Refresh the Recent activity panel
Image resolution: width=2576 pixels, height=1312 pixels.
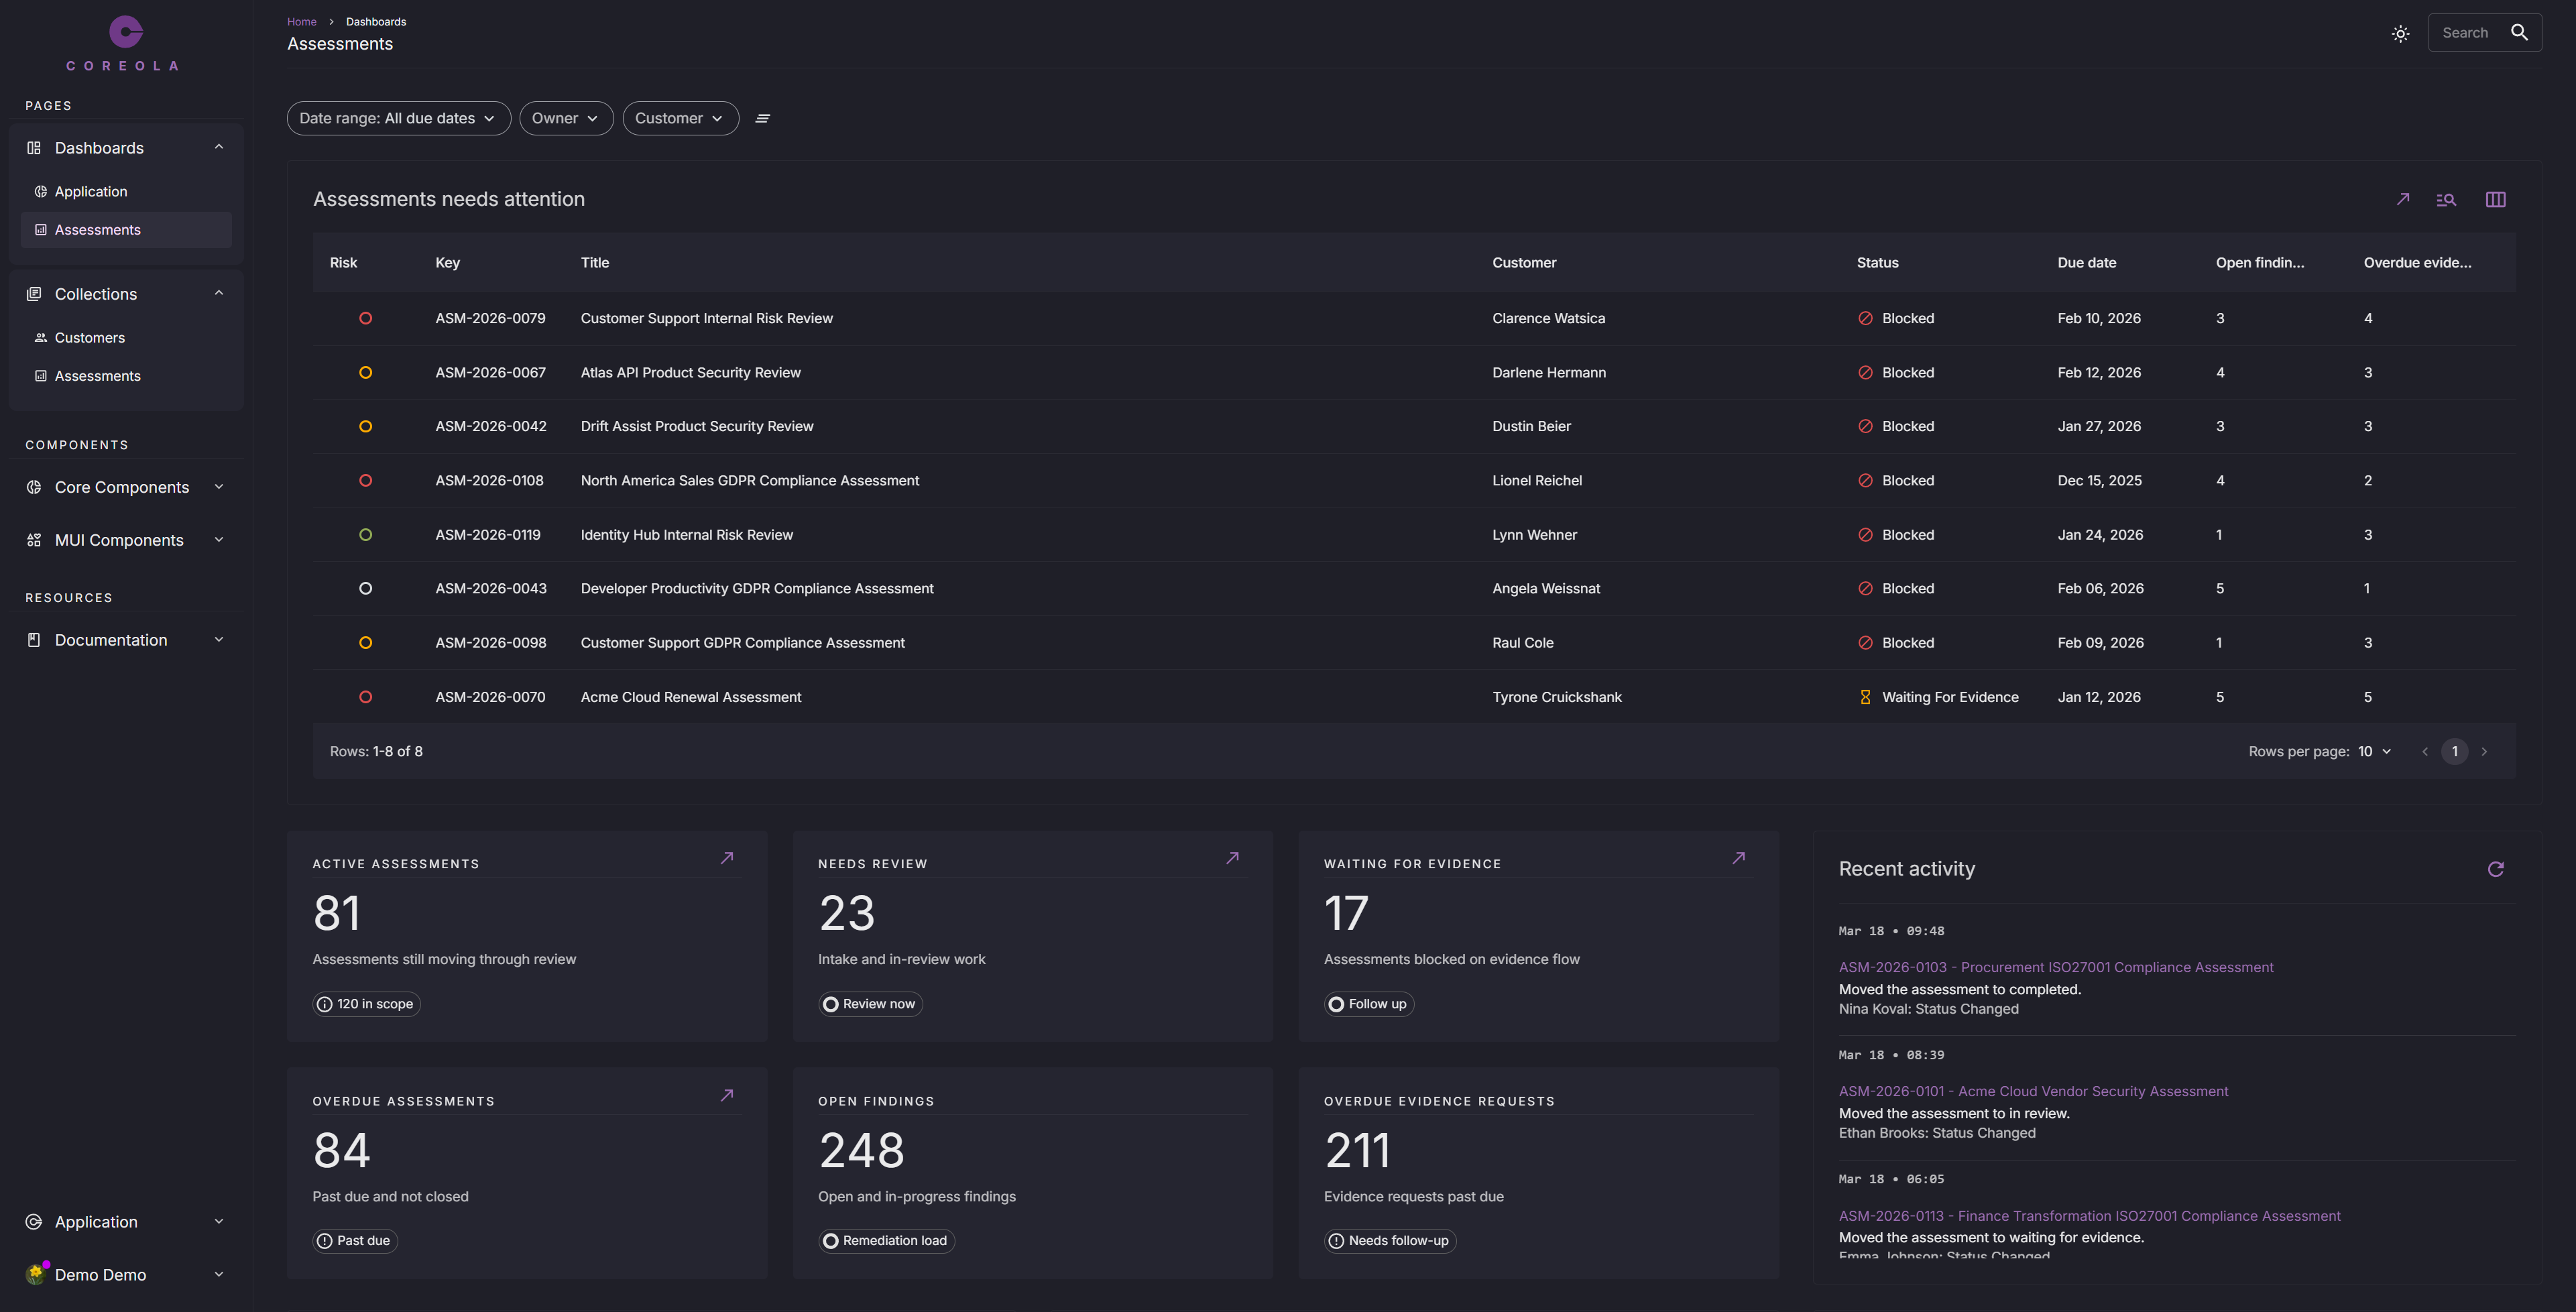click(2495, 869)
